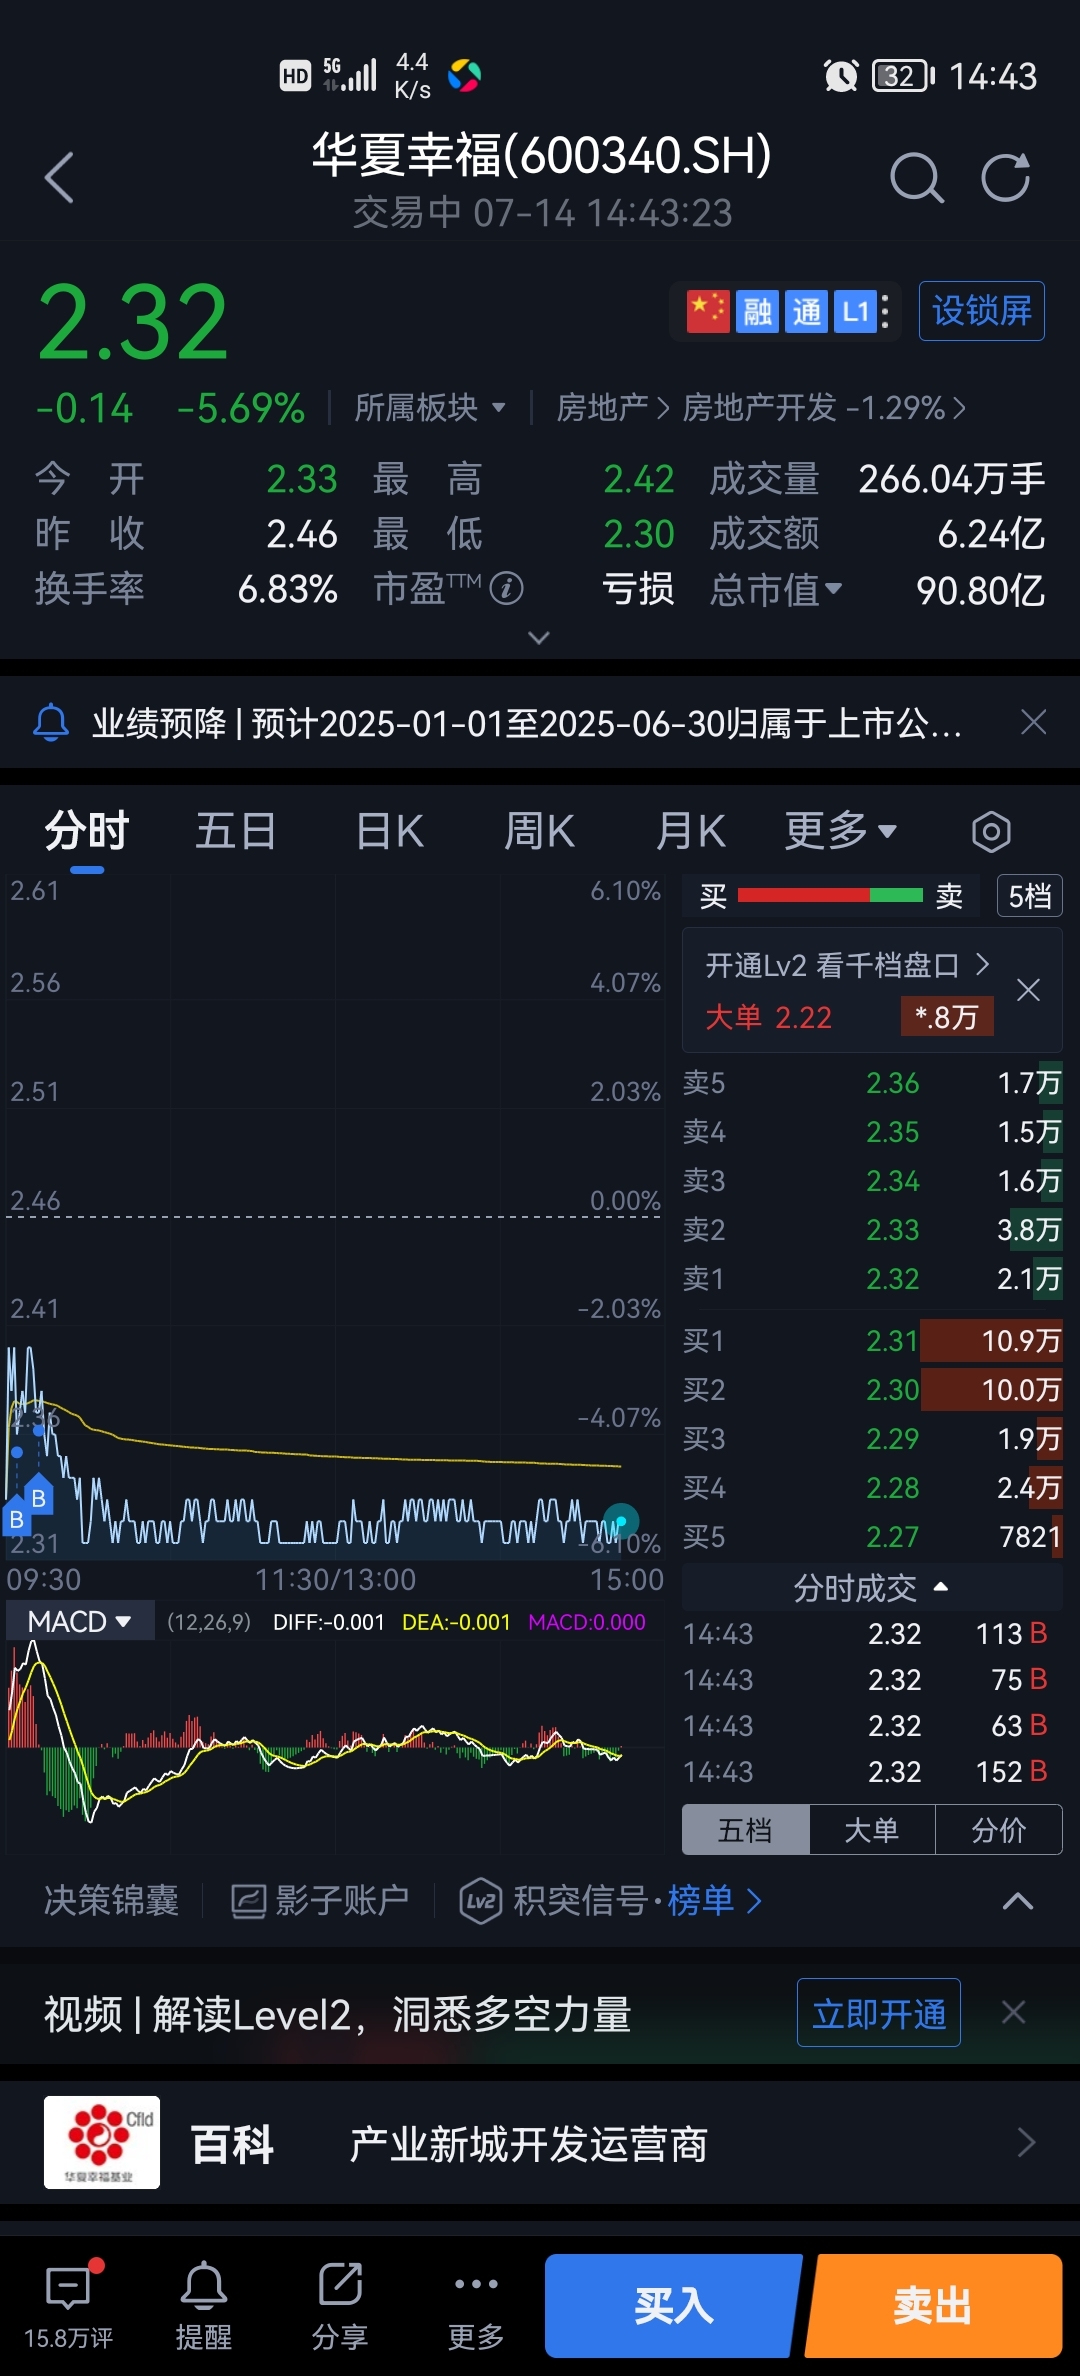Open the 百科 row chevron

(x=1026, y=2143)
